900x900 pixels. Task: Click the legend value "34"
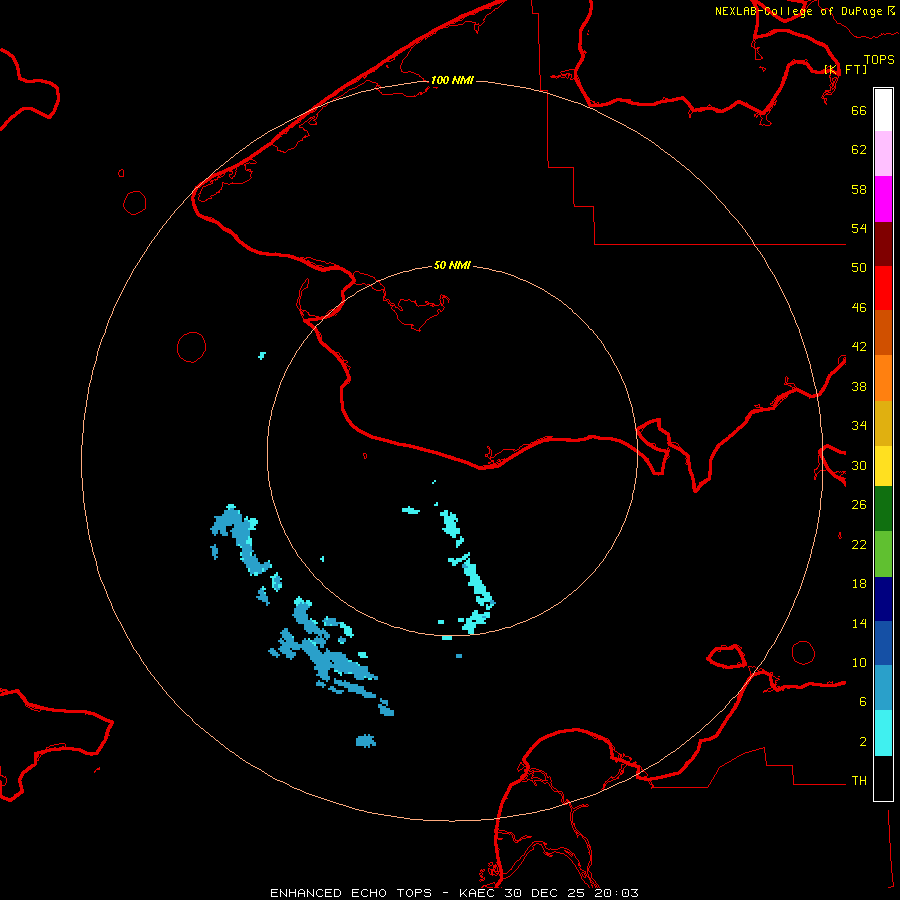[x=859, y=426]
